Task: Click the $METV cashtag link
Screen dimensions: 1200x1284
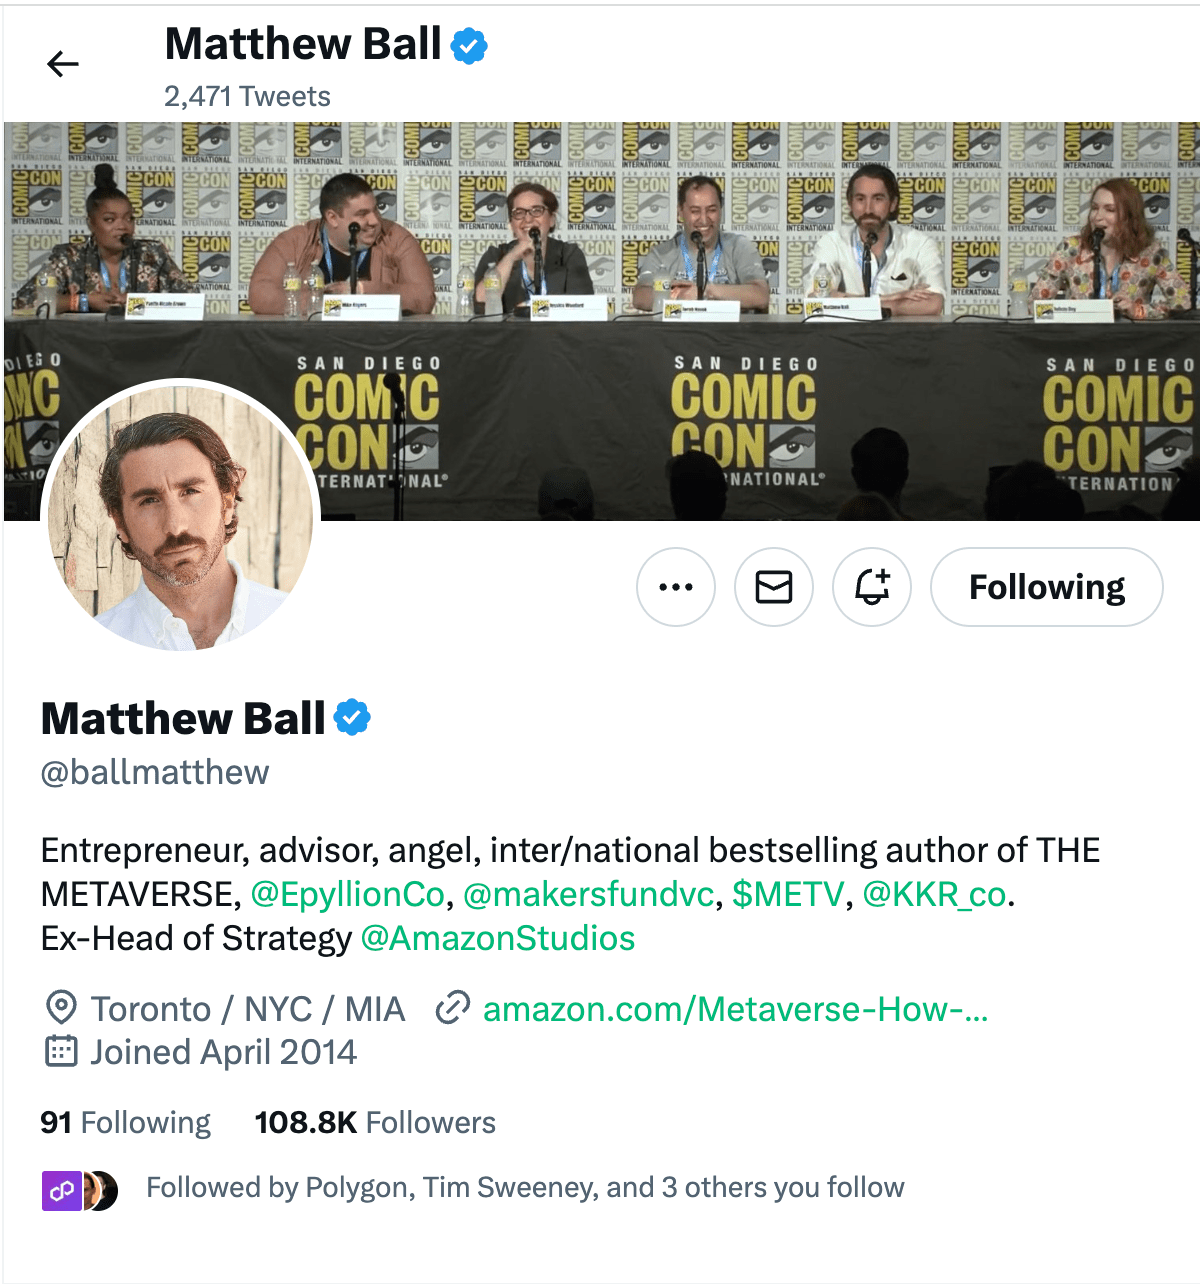Action: [788, 894]
